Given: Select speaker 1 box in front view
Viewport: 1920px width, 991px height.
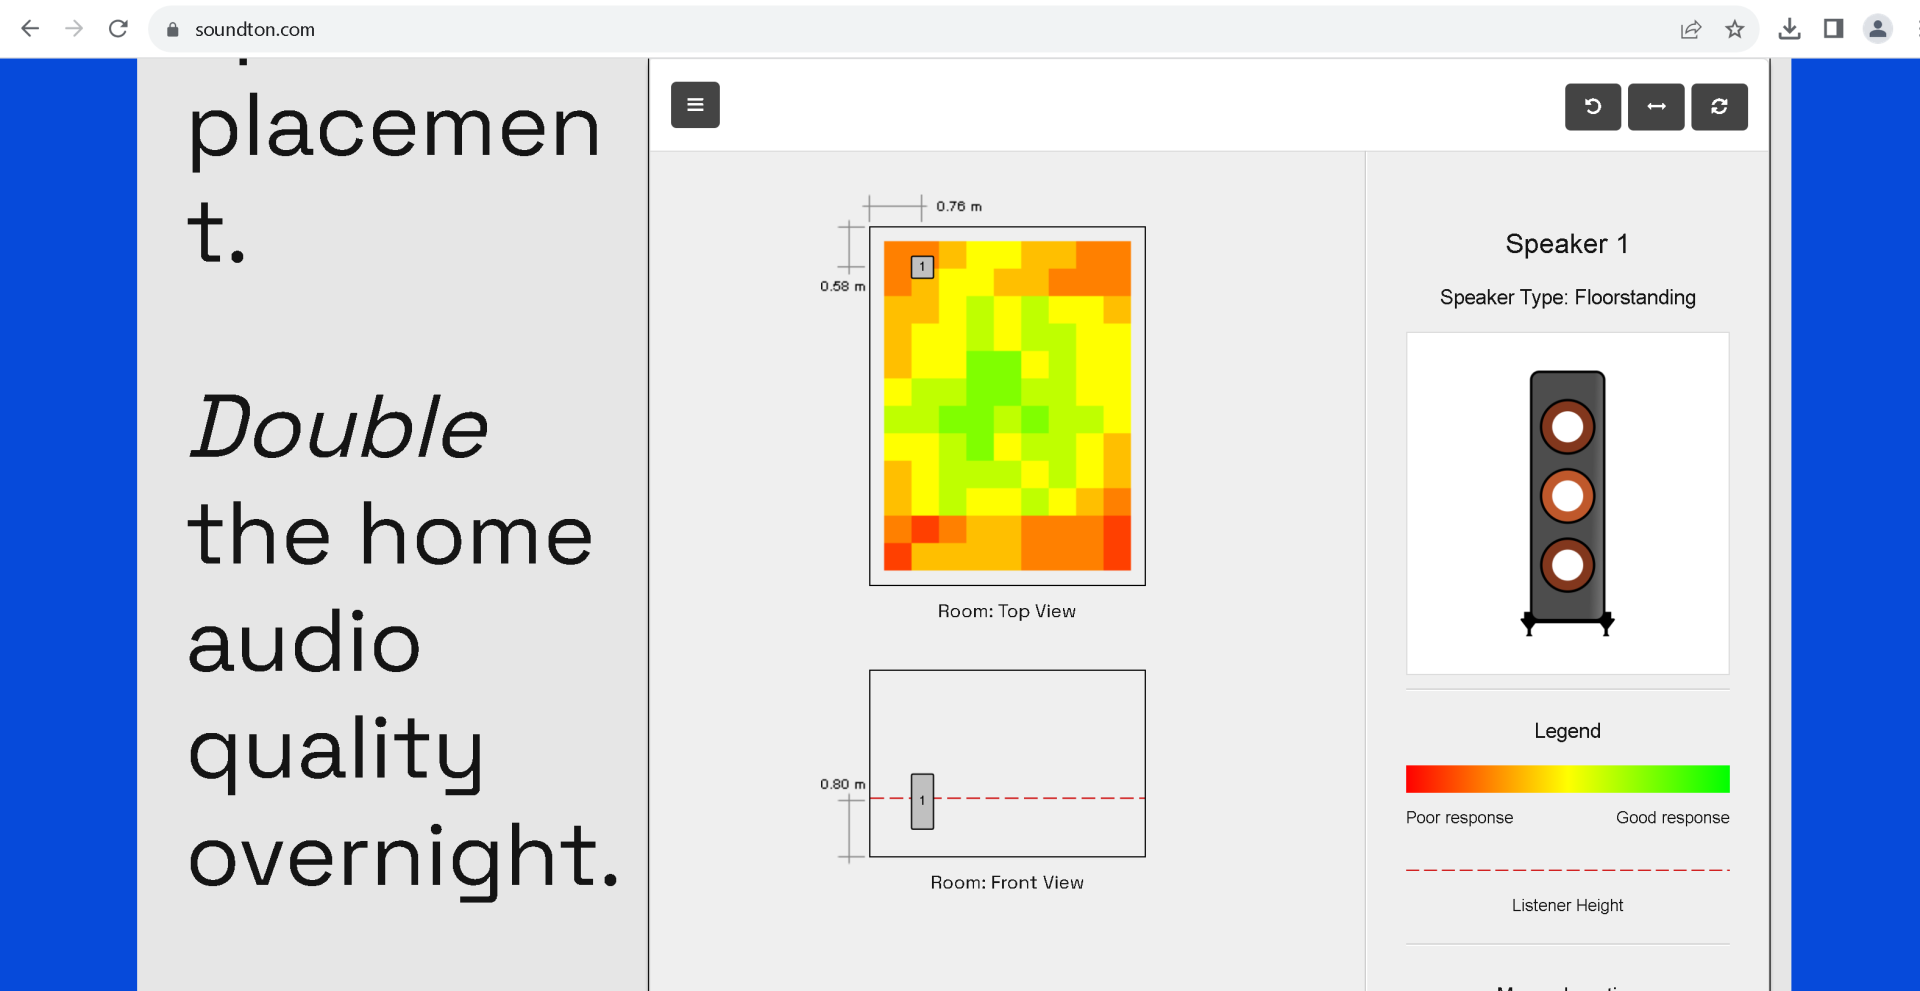Looking at the screenshot, I should click(x=922, y=801).
